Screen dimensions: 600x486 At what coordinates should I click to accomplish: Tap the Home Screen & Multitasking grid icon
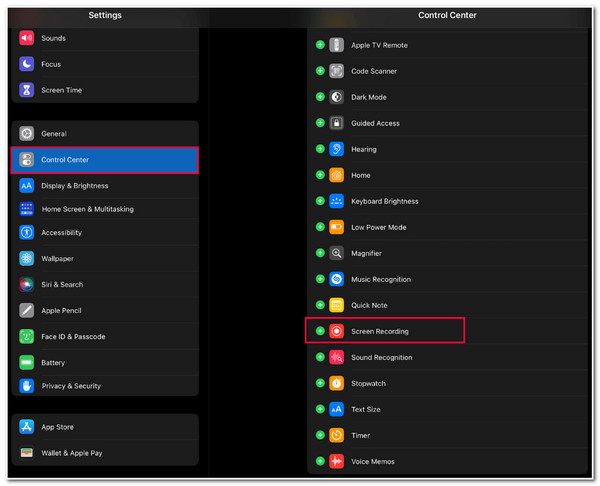(x=26, y=209)
